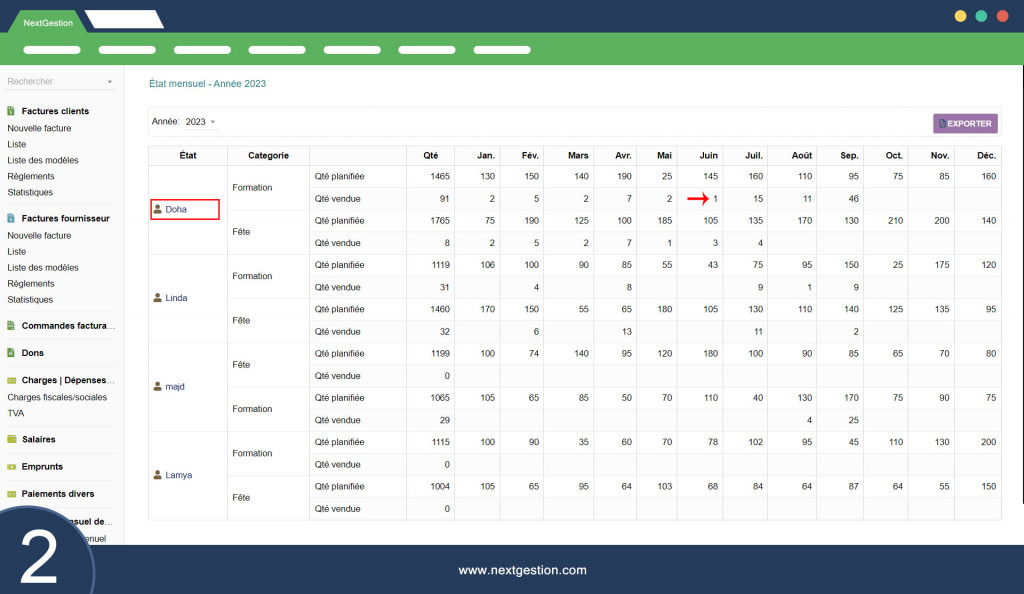Select the Salaires icon in sidebar
Screen dimensions: 1024x594
(11, 439)
